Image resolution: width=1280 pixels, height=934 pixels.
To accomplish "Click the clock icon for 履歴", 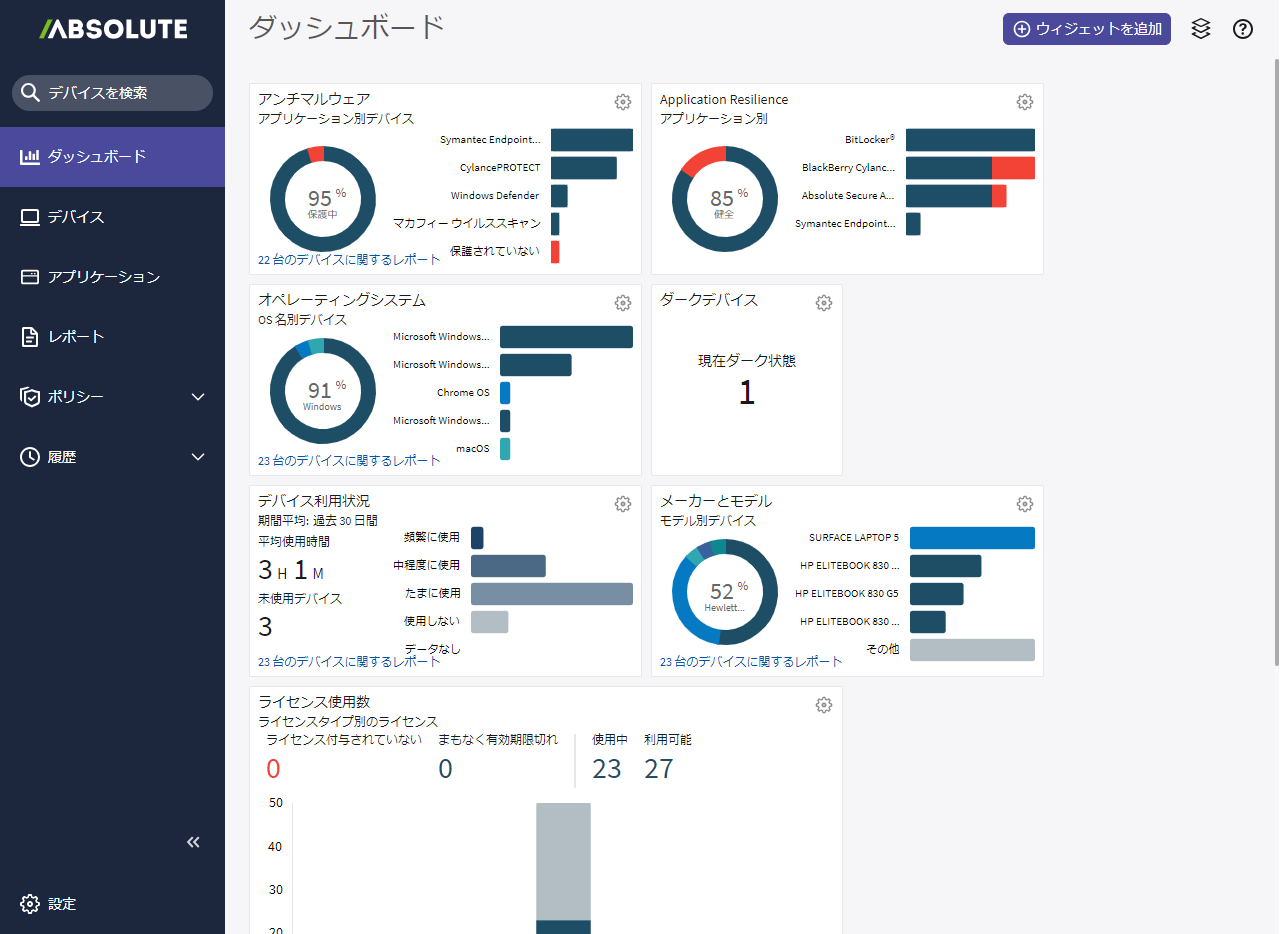I will (30, 457).
